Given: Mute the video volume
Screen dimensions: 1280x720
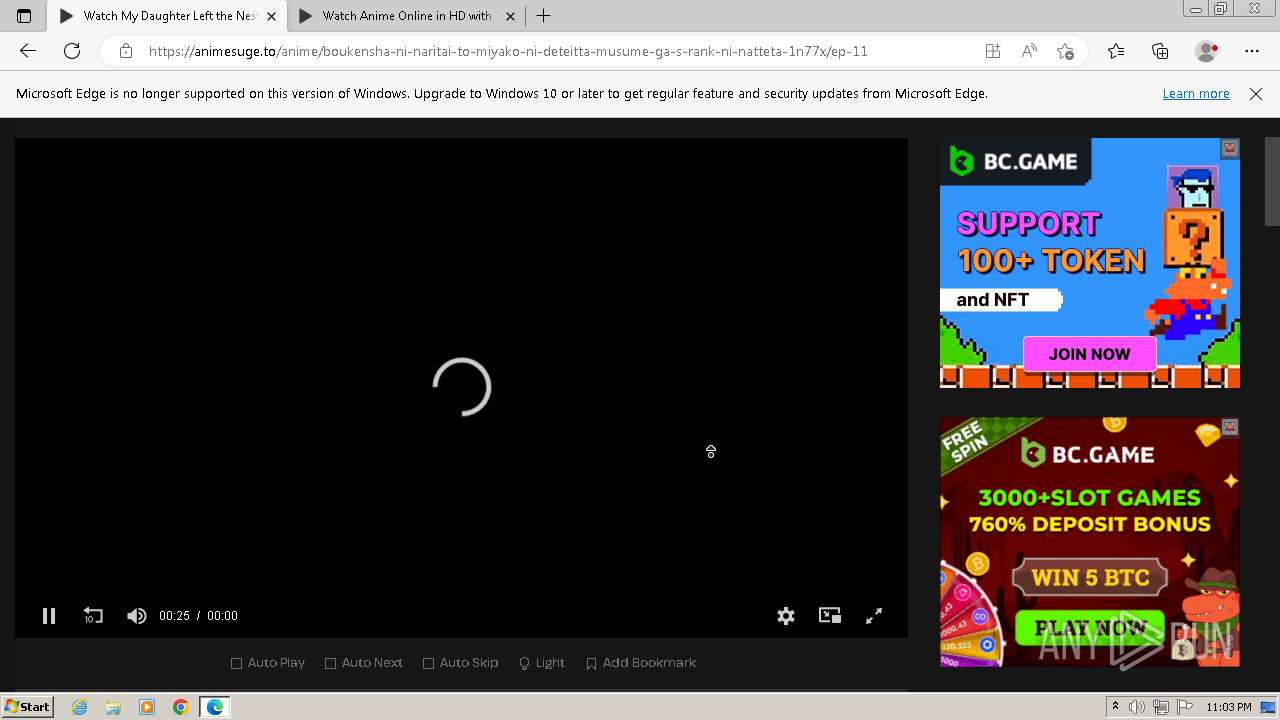Looking at the screenshot, I should (x=137, y=616).
